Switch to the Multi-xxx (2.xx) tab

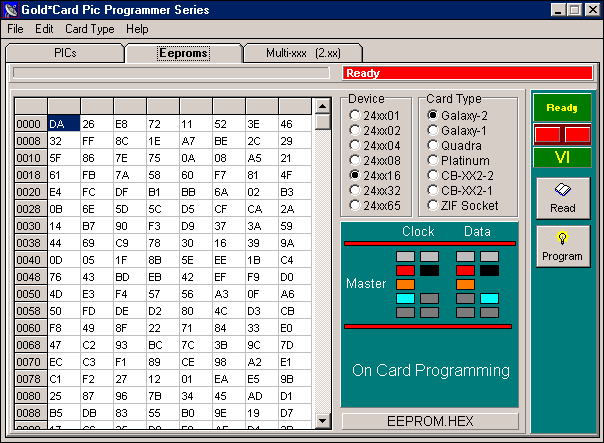pos(303,53)
